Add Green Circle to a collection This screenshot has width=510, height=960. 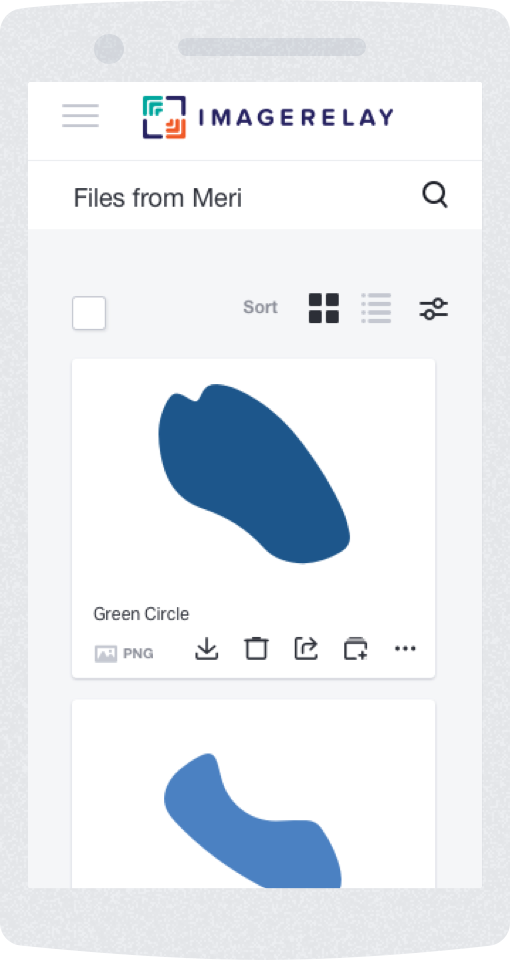(x=356, y=649)
